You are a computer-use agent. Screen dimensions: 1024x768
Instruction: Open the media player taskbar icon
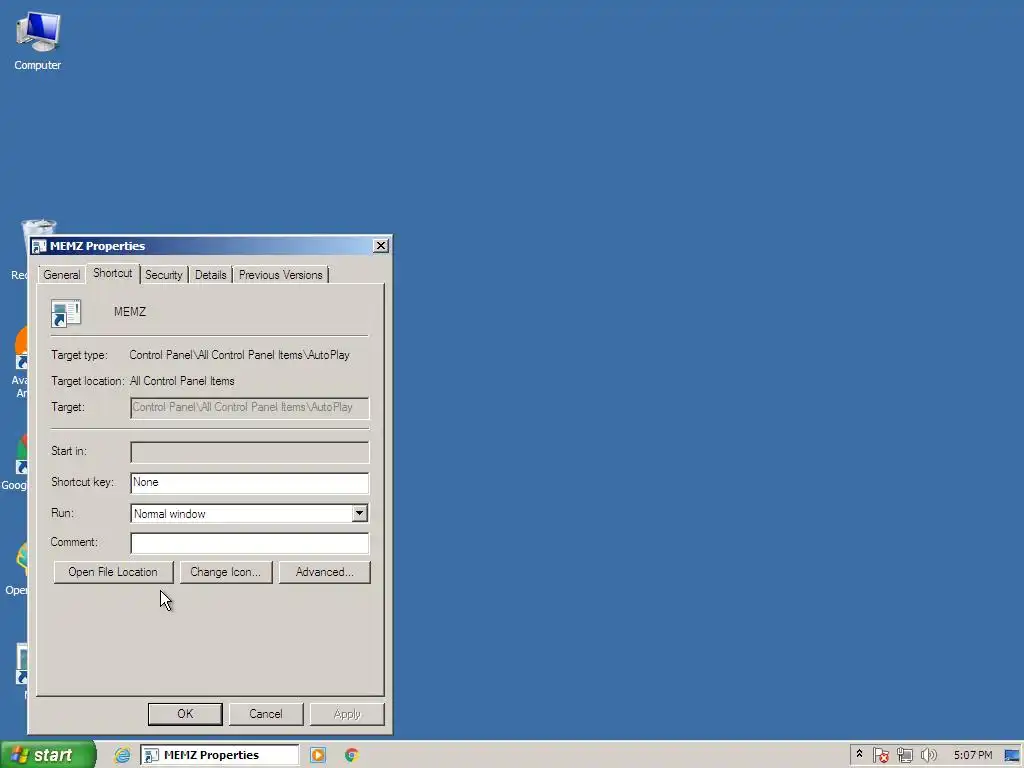[x=317, y=755]
